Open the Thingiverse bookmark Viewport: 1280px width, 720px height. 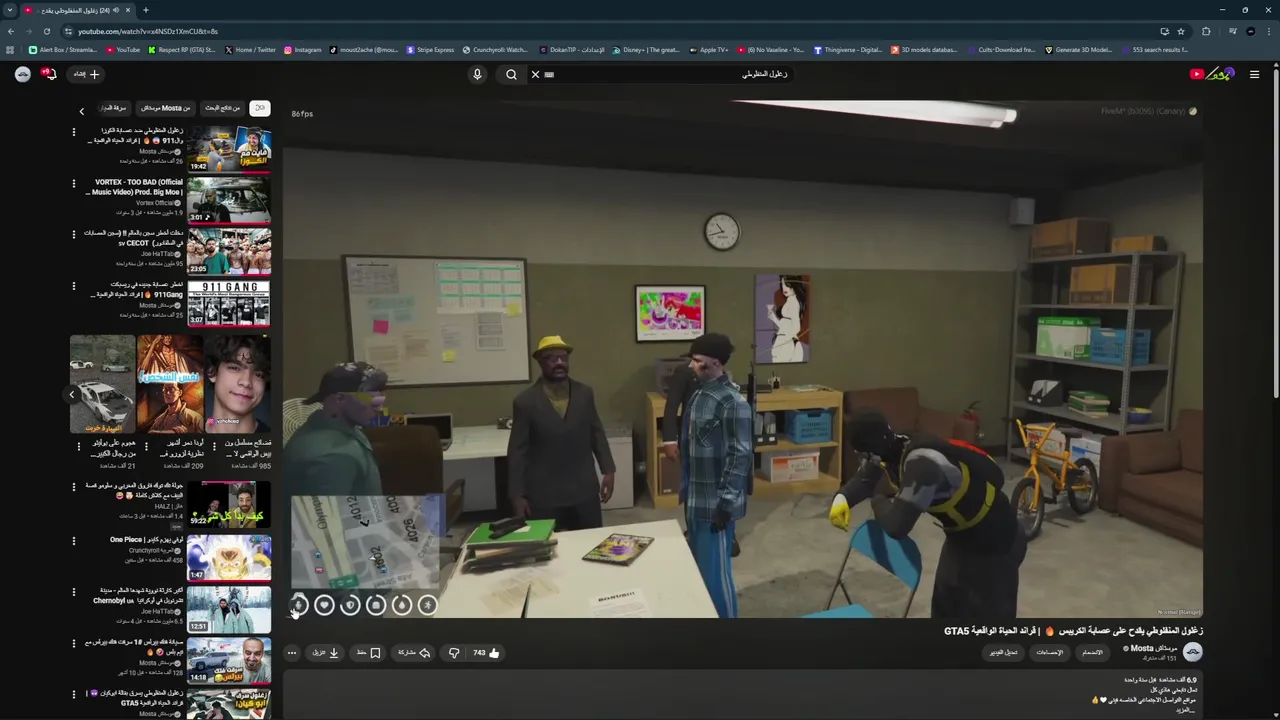[848, 50]
